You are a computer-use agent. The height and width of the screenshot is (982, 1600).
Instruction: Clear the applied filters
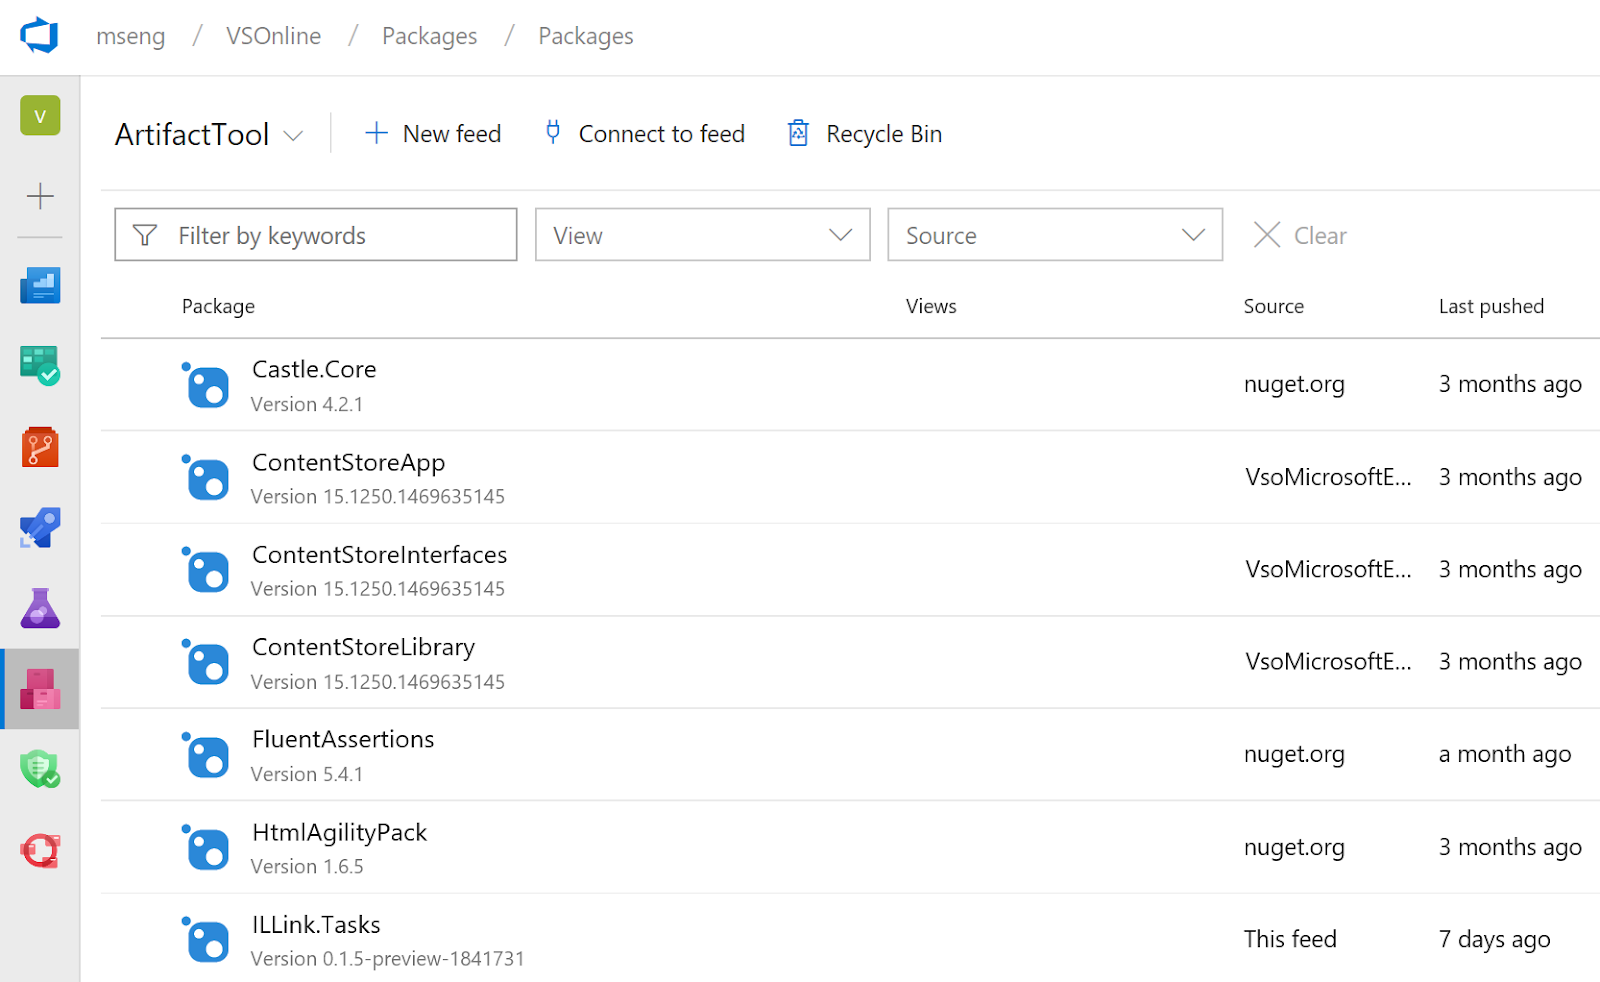1300,235
